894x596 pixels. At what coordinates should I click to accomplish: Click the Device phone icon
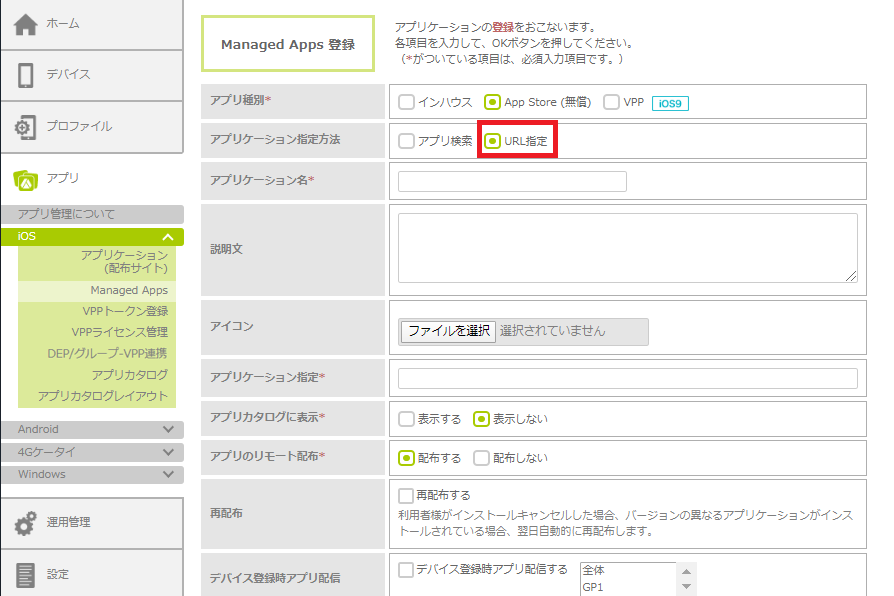[26, 75]
